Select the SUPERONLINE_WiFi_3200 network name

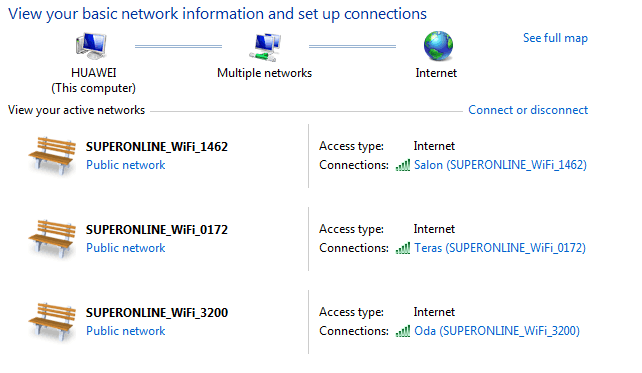157,313
